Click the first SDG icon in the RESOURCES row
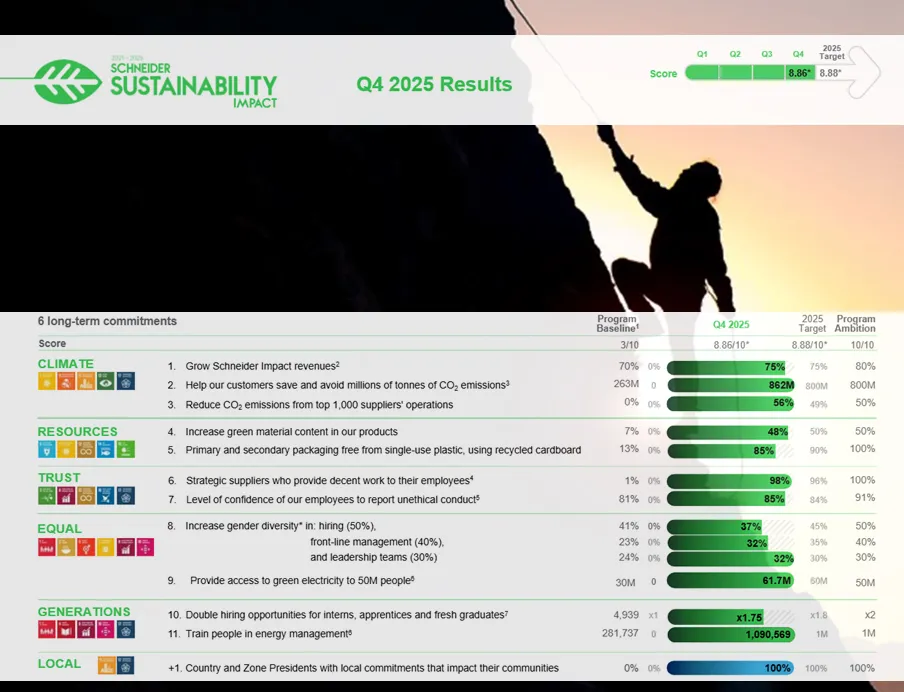 click(47, 449)
